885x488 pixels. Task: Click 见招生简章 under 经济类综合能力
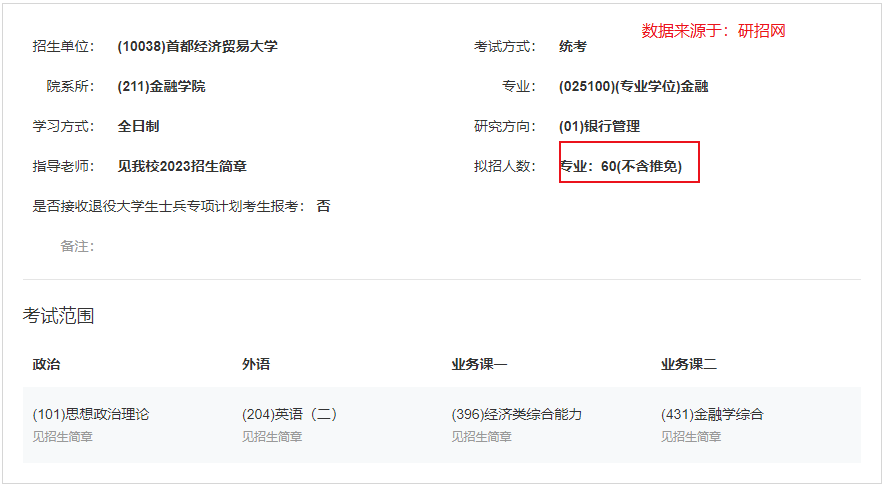481,437
